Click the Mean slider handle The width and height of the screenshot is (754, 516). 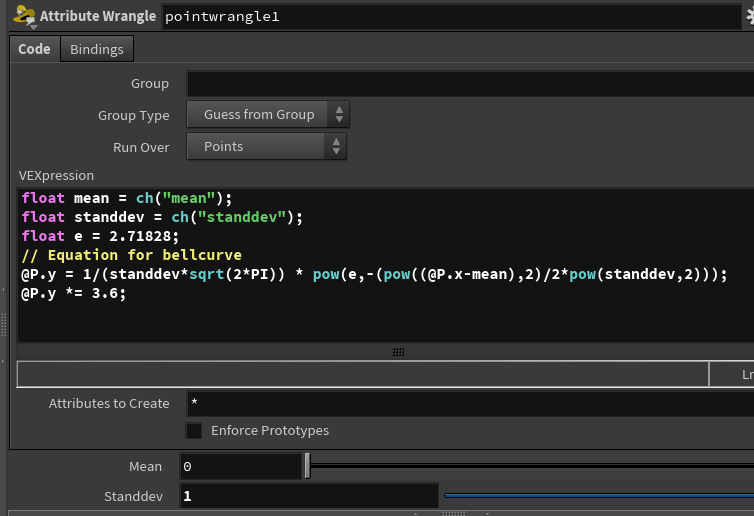[x=307, y=467]
